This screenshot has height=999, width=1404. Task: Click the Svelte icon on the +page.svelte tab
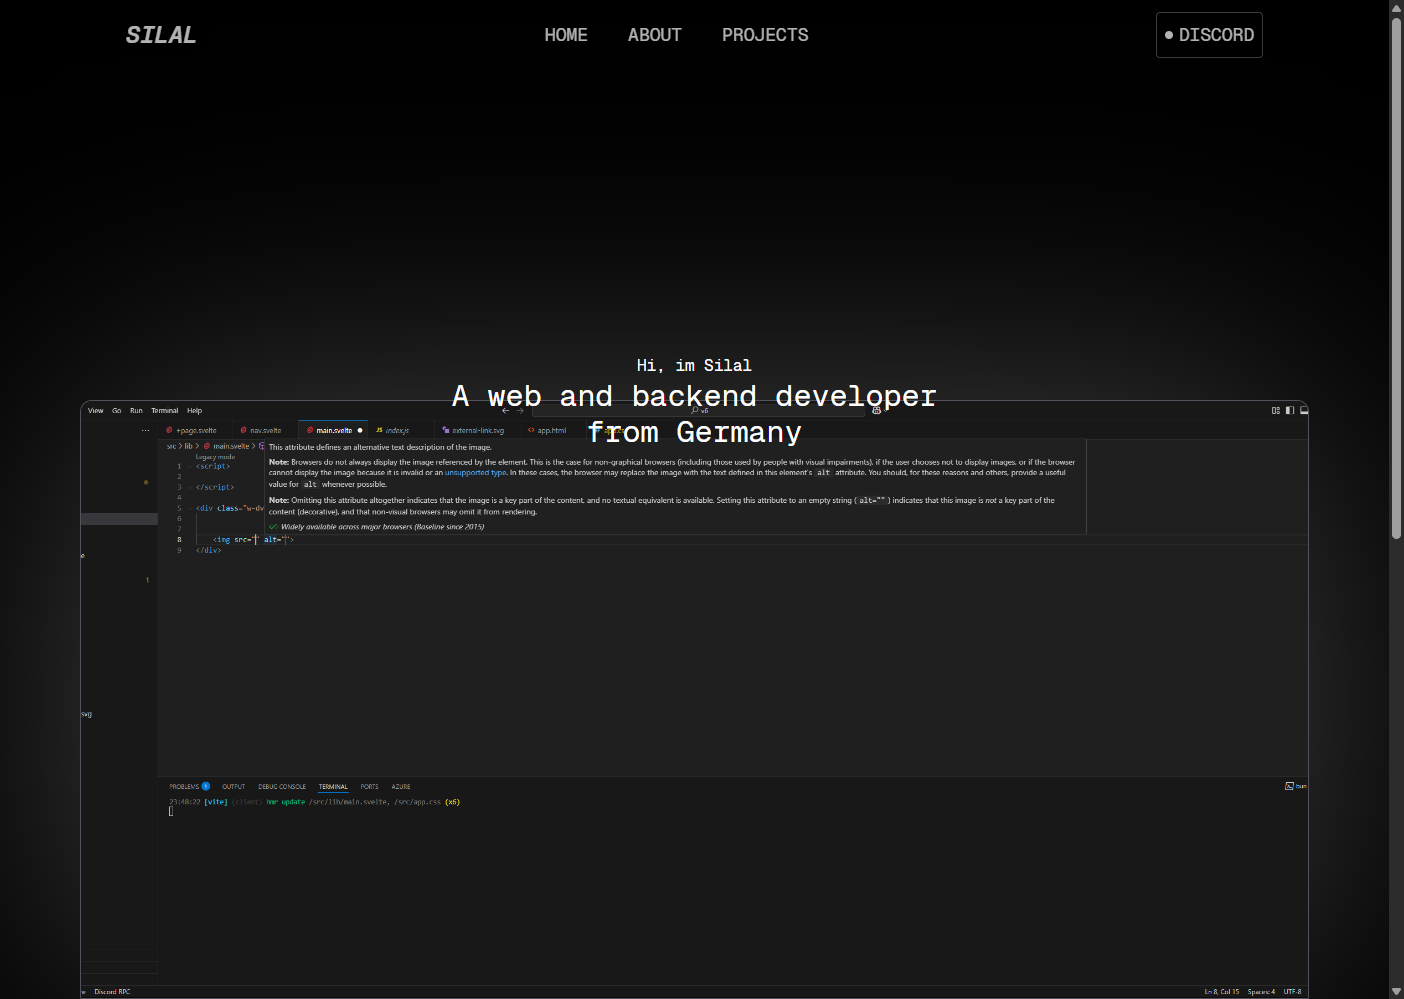coord(169,430)
